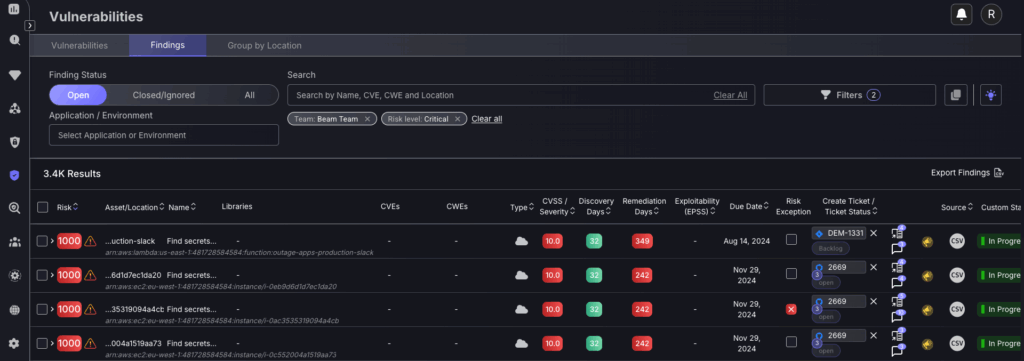Click the lightbulb insights icon
The image size is (1024, 361).
(x=991, y=95)
